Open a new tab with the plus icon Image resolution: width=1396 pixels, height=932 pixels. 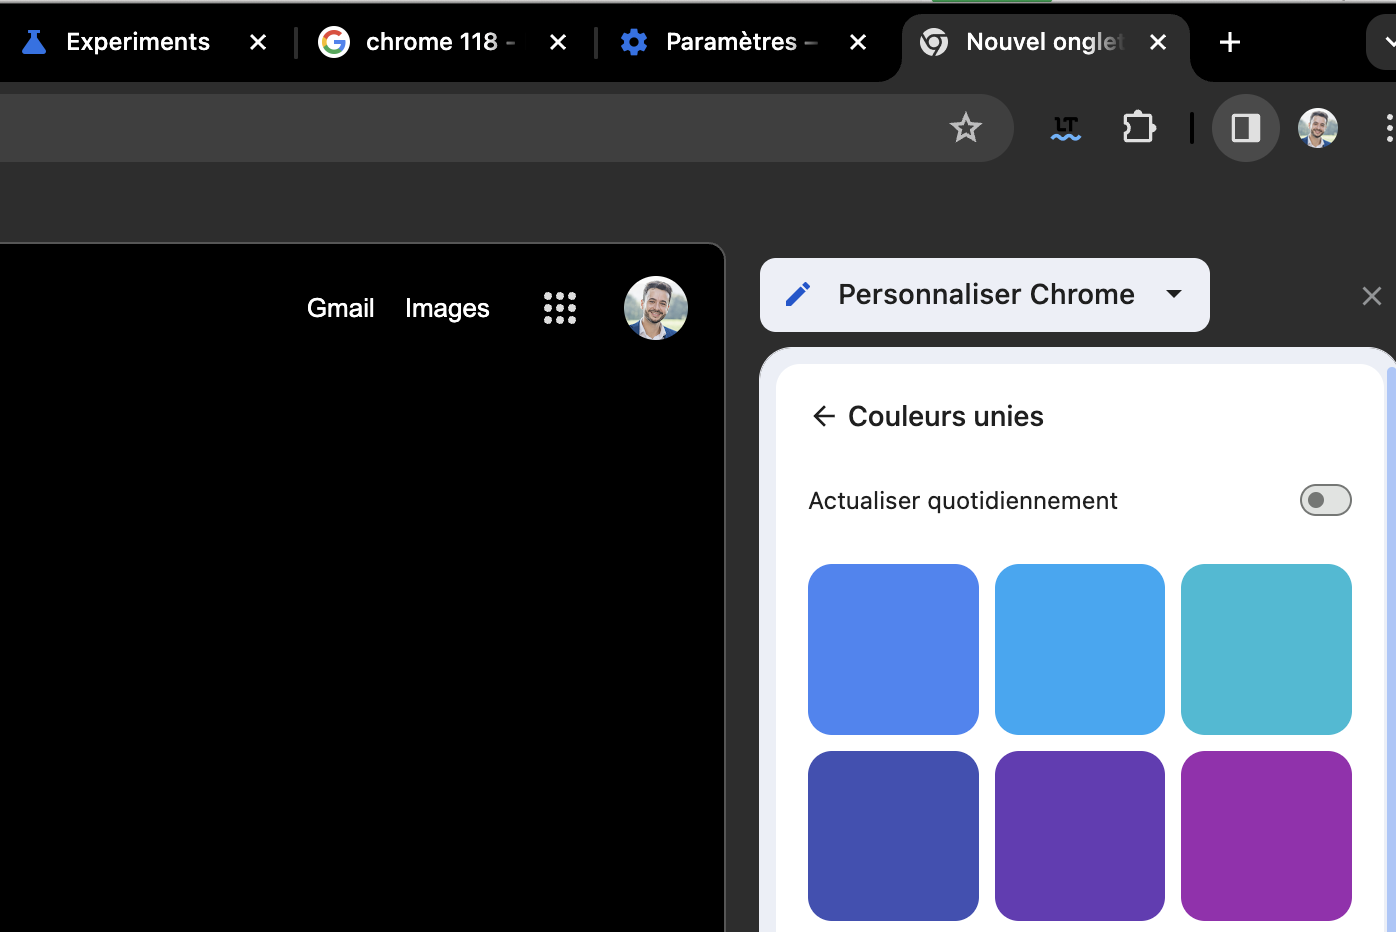1229,42
